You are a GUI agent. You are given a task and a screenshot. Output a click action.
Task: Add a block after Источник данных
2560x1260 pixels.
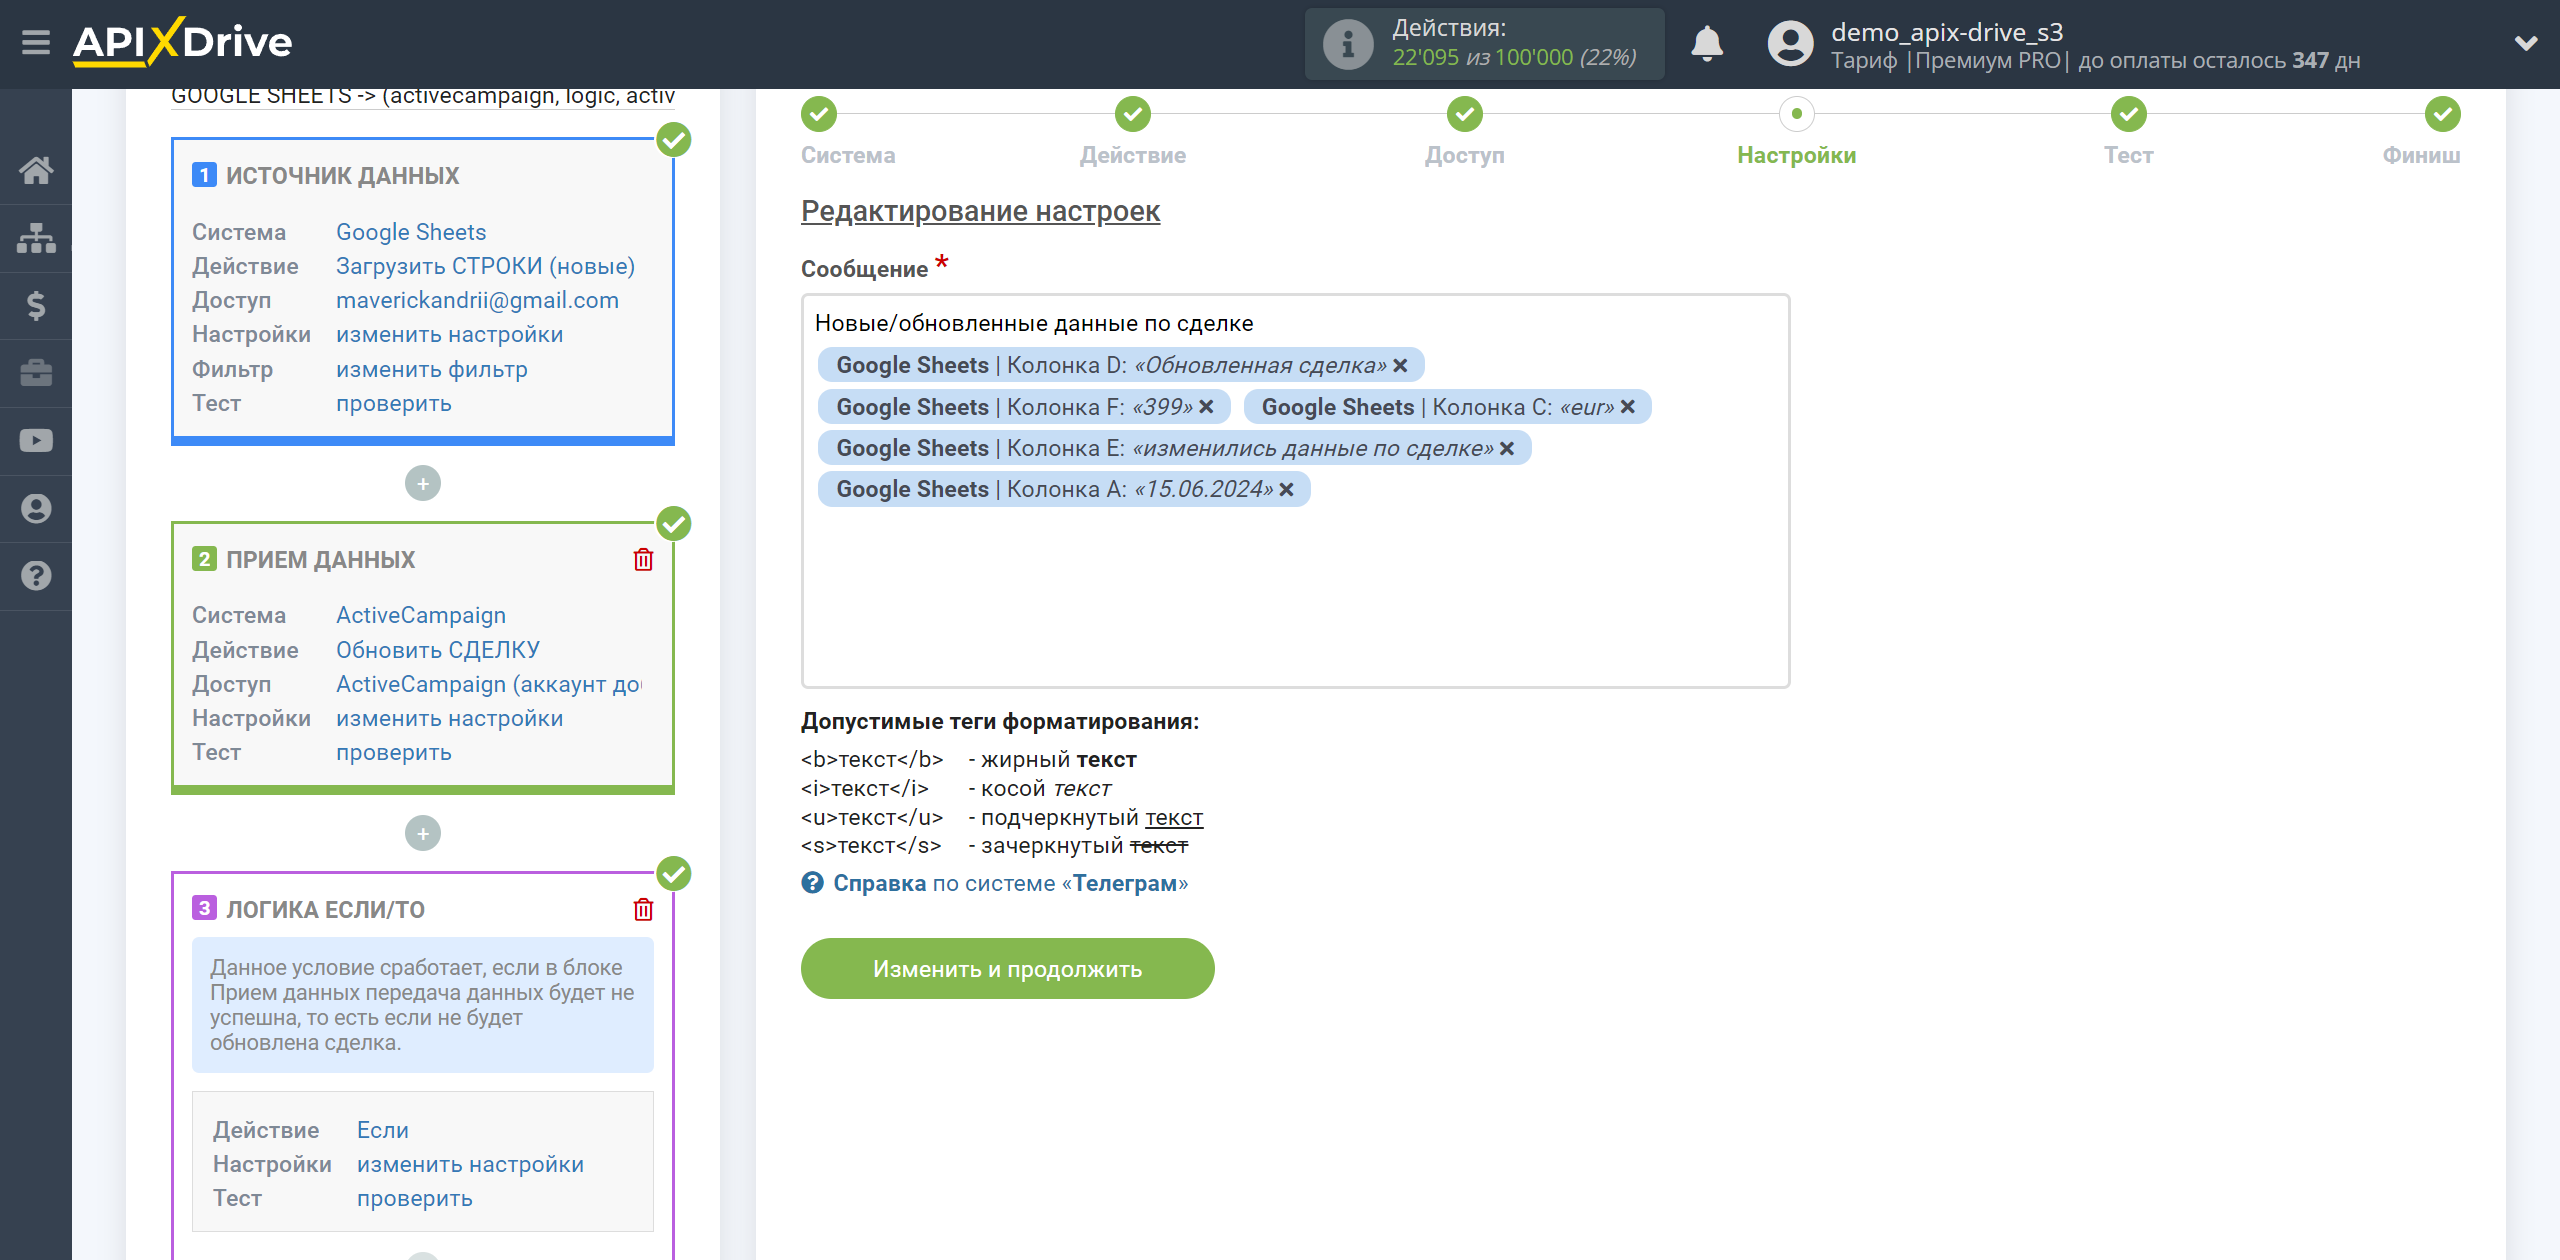(x=423, y=484)
